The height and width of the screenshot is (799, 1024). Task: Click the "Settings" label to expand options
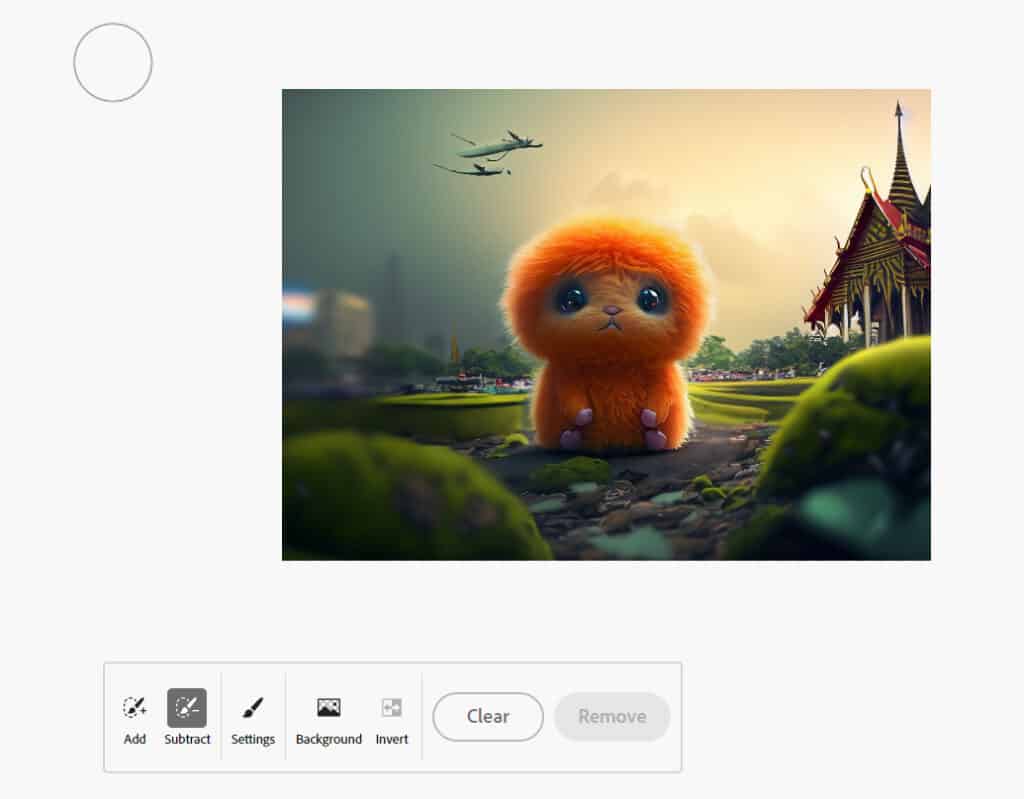point(253,739)
